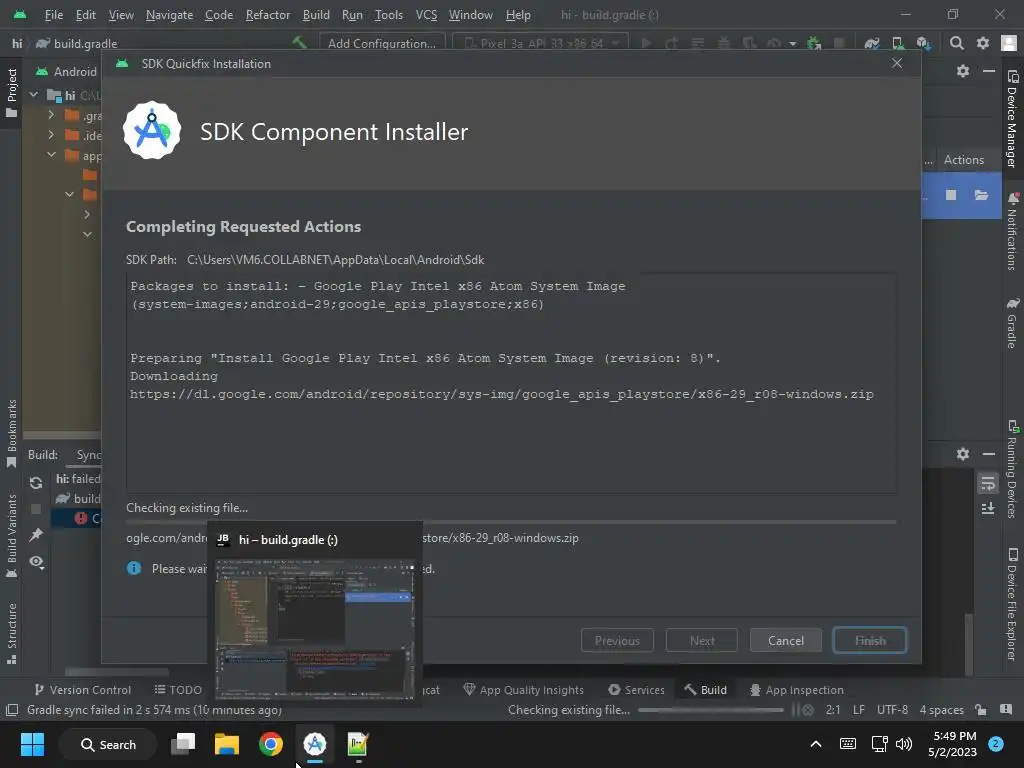Image resolution: width=1024 pixels, height=768 pixels.
Task: Click the Previous button in SDK installer
Action: tap(617, 640)
